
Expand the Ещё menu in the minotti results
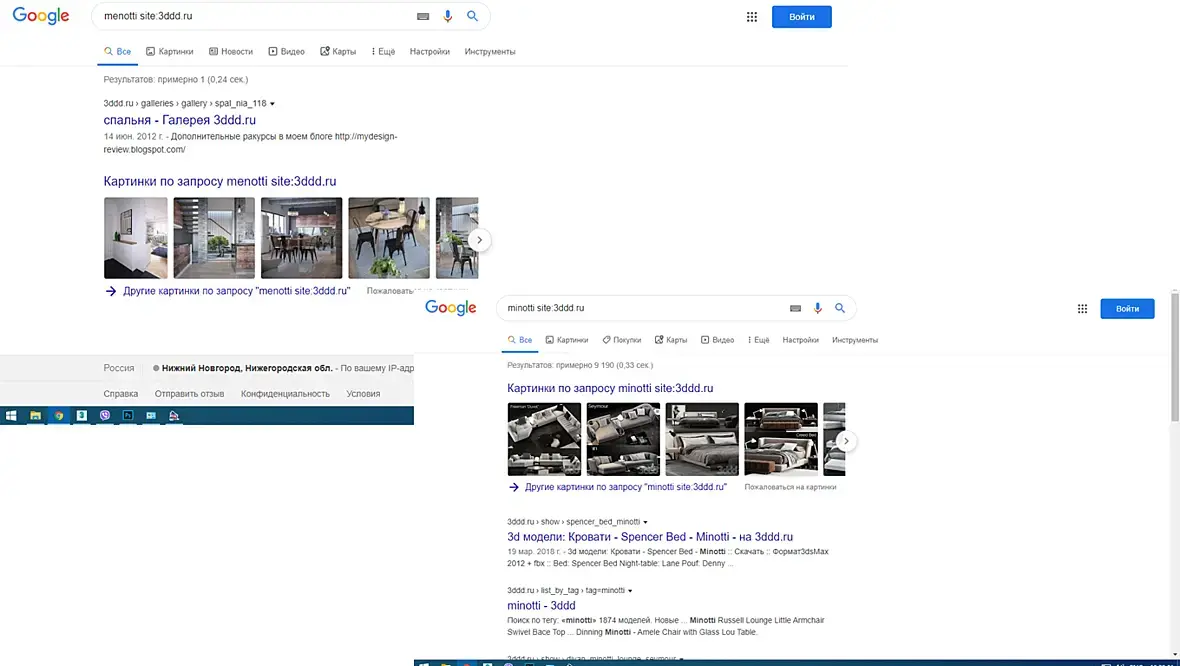[x=759, y=340]
